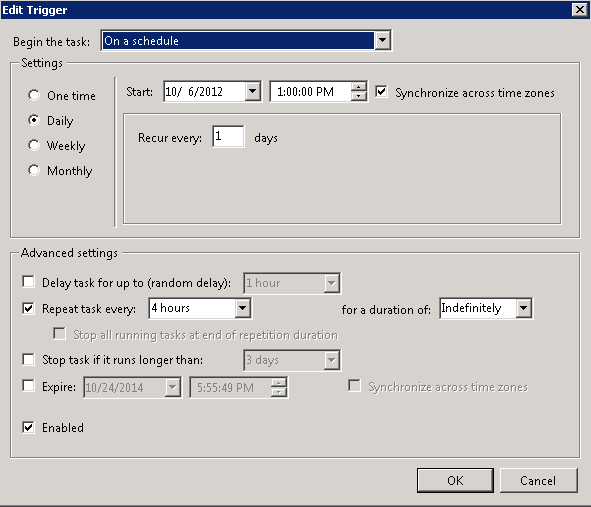Uncheck Synchronize across time zones next to Start
The image size is (591, 507).
381,92
